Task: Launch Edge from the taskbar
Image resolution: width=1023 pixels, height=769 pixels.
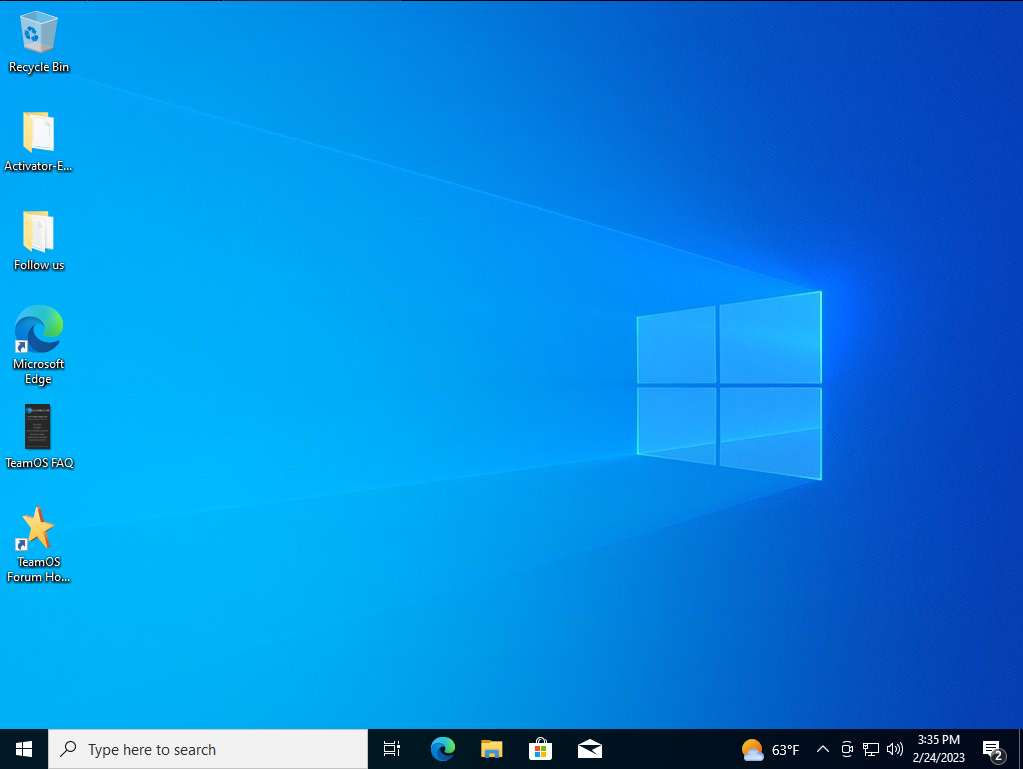Action: [x=443, y=749]
